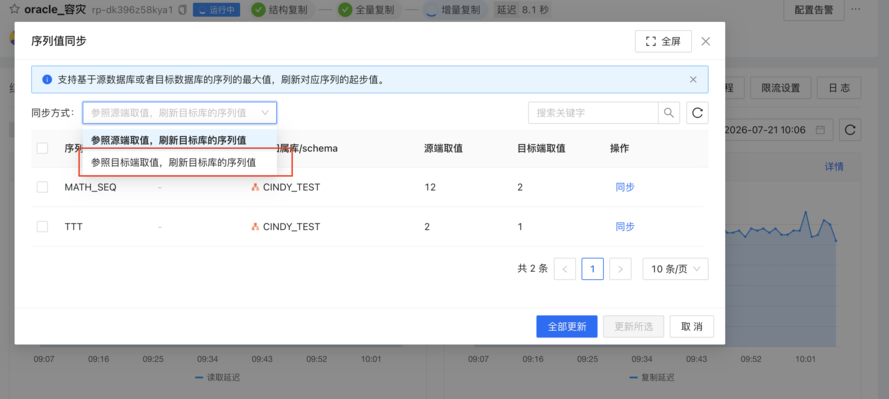
Task: Select 参照目标端取值，刷新目标库的序列值 option
Action: (180, 163)
